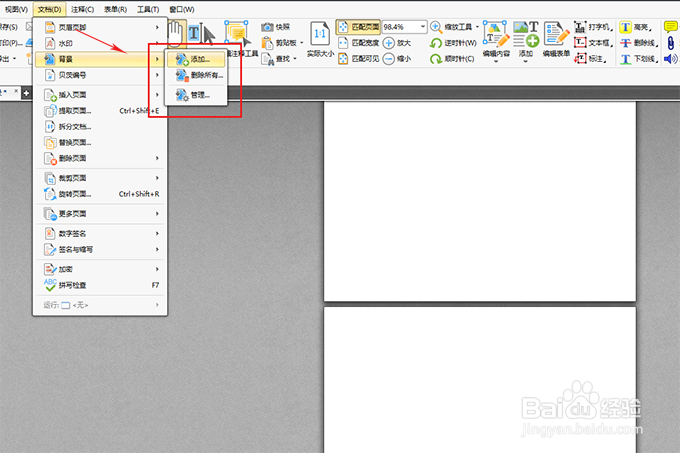Select the 打字机 typewriter tool
Viewport: 680px width, 453px height.
(x=593, y=27)
